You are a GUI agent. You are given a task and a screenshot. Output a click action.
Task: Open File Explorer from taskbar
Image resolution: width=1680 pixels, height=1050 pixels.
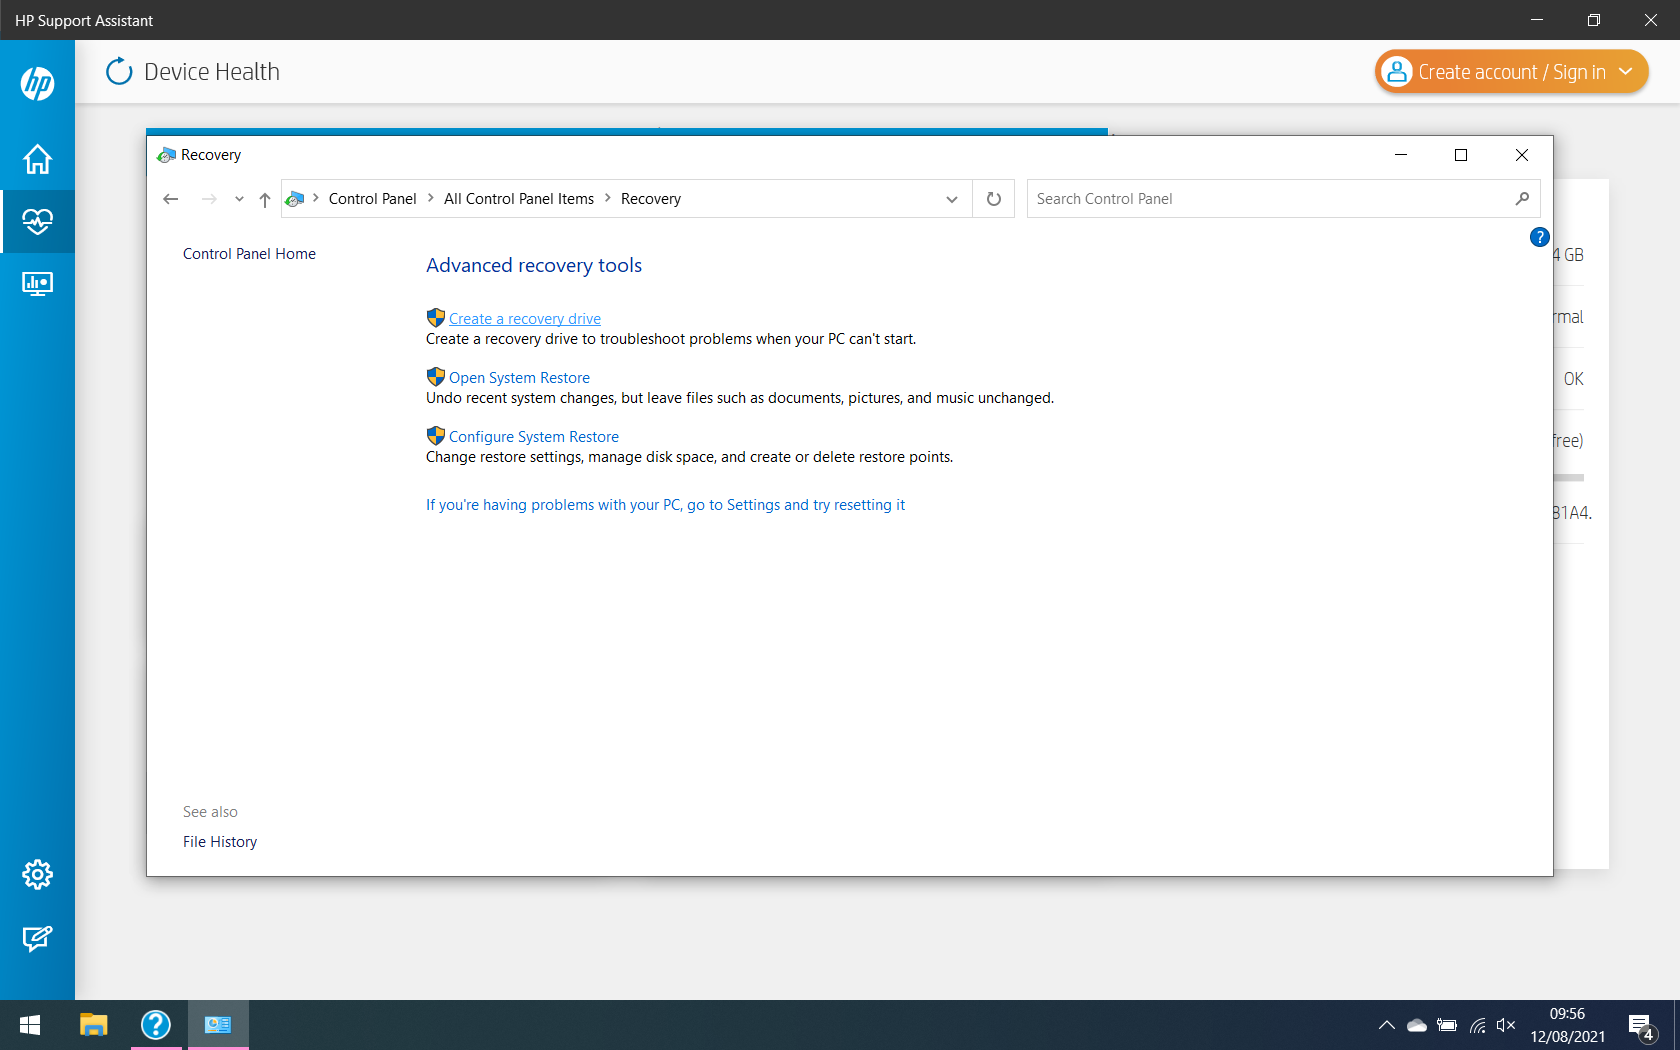pos(94,1025)
